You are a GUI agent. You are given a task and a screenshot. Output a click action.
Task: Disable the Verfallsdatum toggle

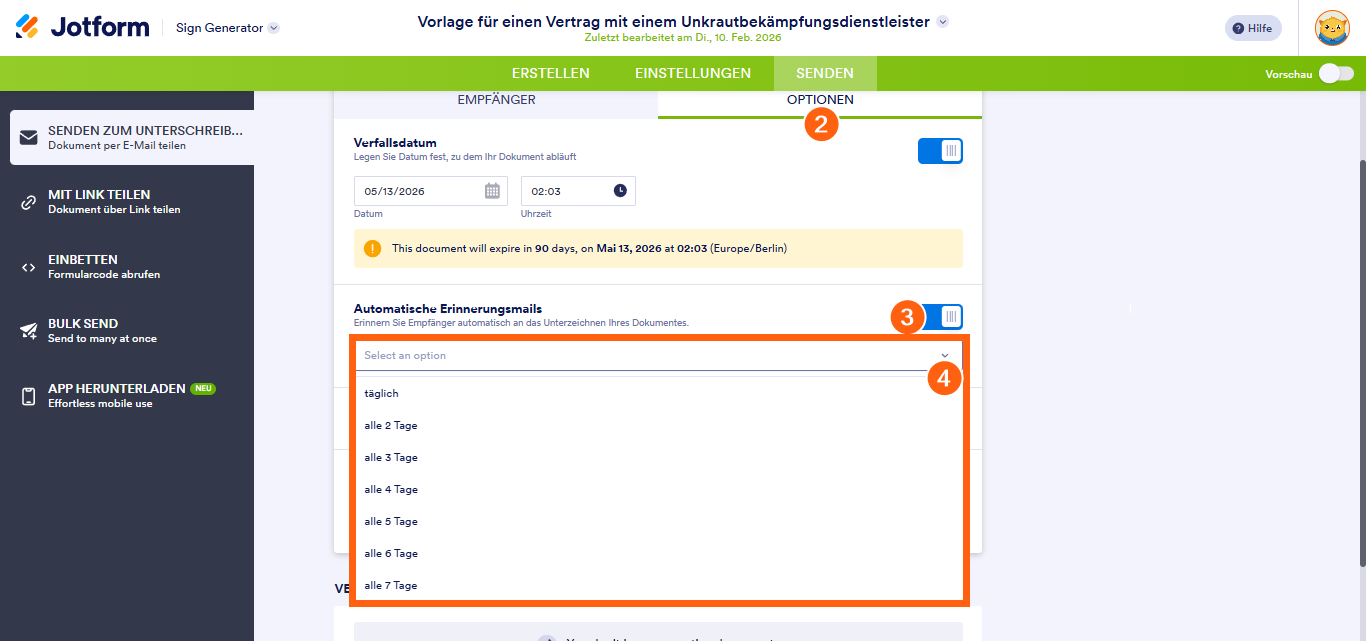(x=940, y=151)
